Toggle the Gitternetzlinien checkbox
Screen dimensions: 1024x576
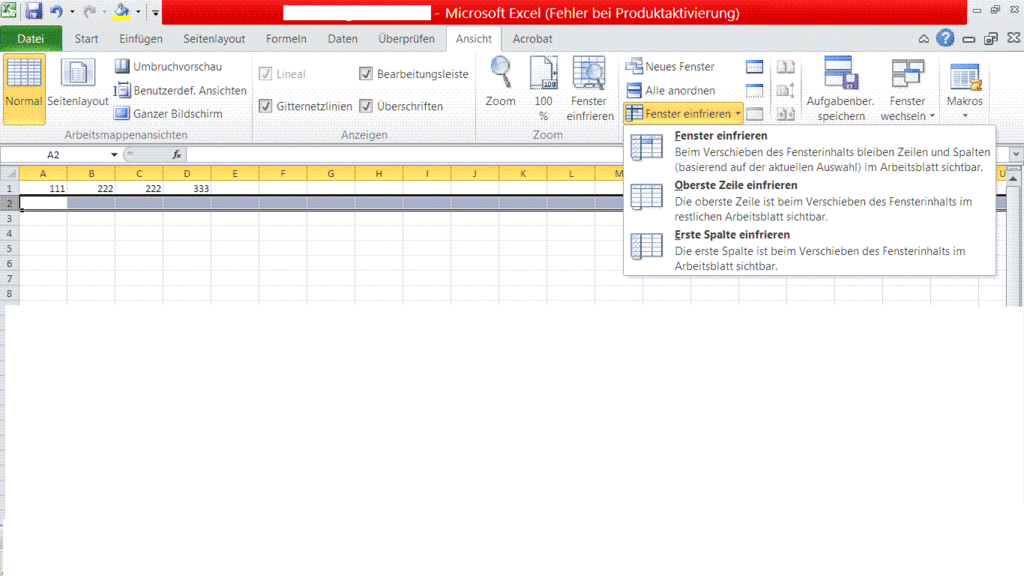(265, 106)
